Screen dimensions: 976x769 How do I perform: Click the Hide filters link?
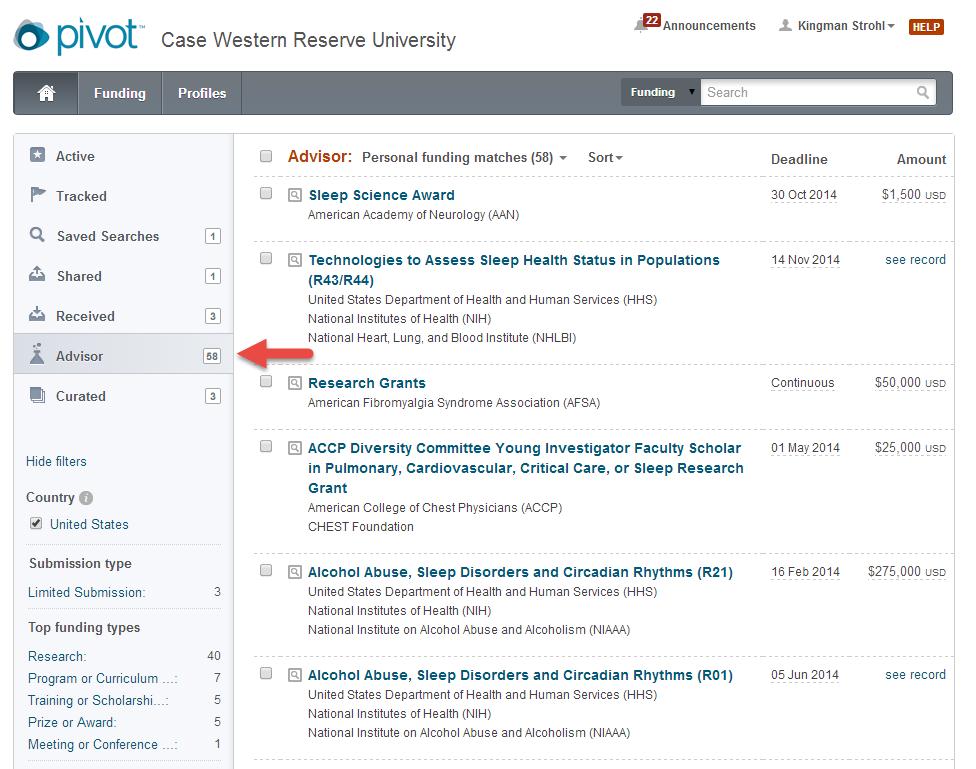tap(56, 461)
